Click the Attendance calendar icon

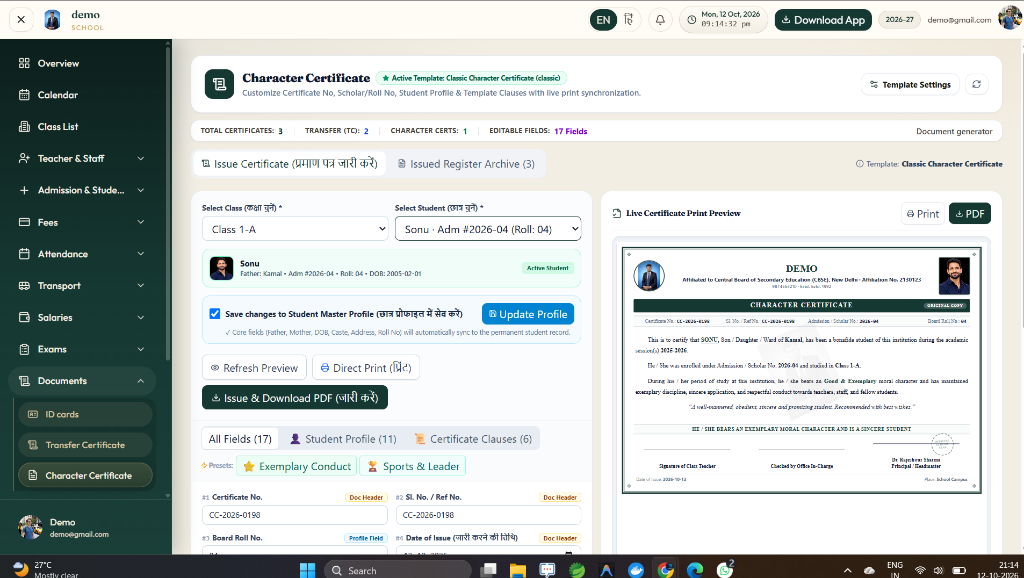click(x=24, y=253)
